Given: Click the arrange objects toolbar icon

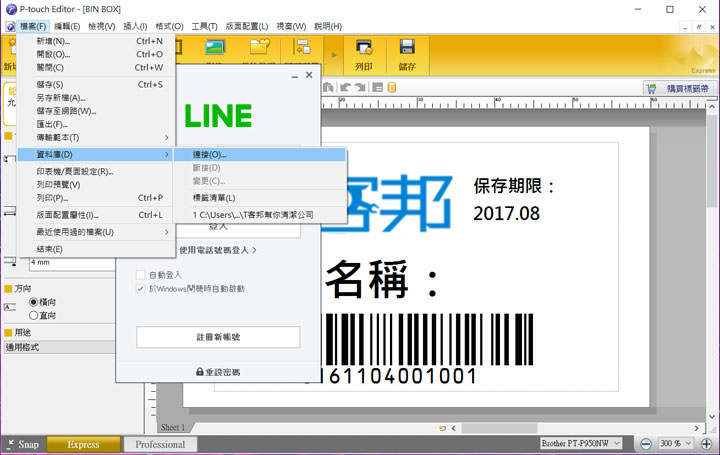Looking at the screenshot, I should click(x=302, y=47).
